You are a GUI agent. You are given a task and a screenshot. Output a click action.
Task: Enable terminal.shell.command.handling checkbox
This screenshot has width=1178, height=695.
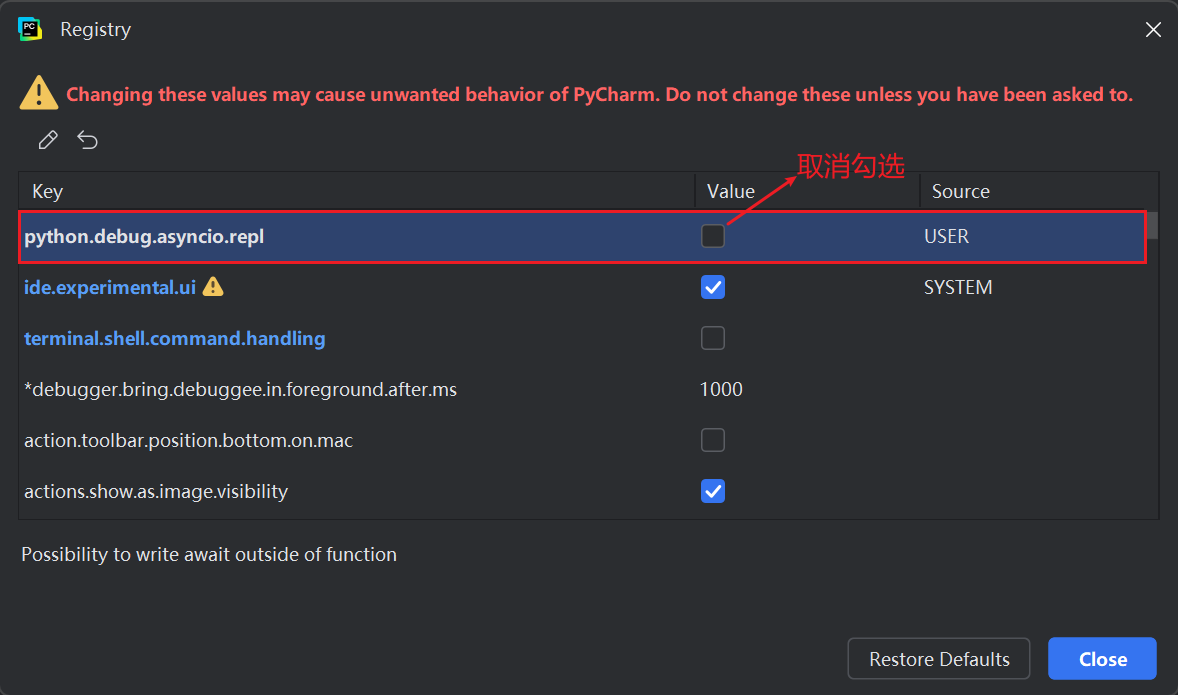(713, 338)
